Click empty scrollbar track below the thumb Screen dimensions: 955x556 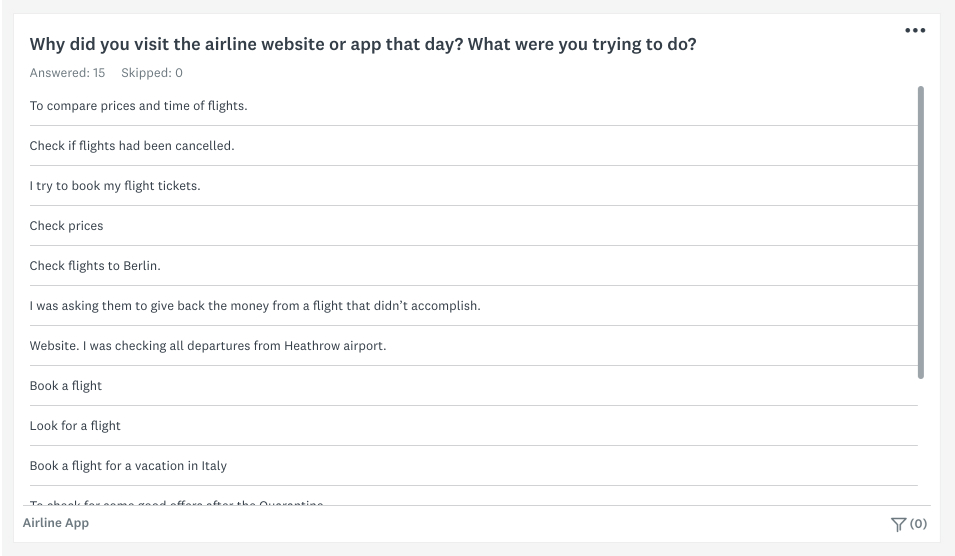(x=921, y=442)
